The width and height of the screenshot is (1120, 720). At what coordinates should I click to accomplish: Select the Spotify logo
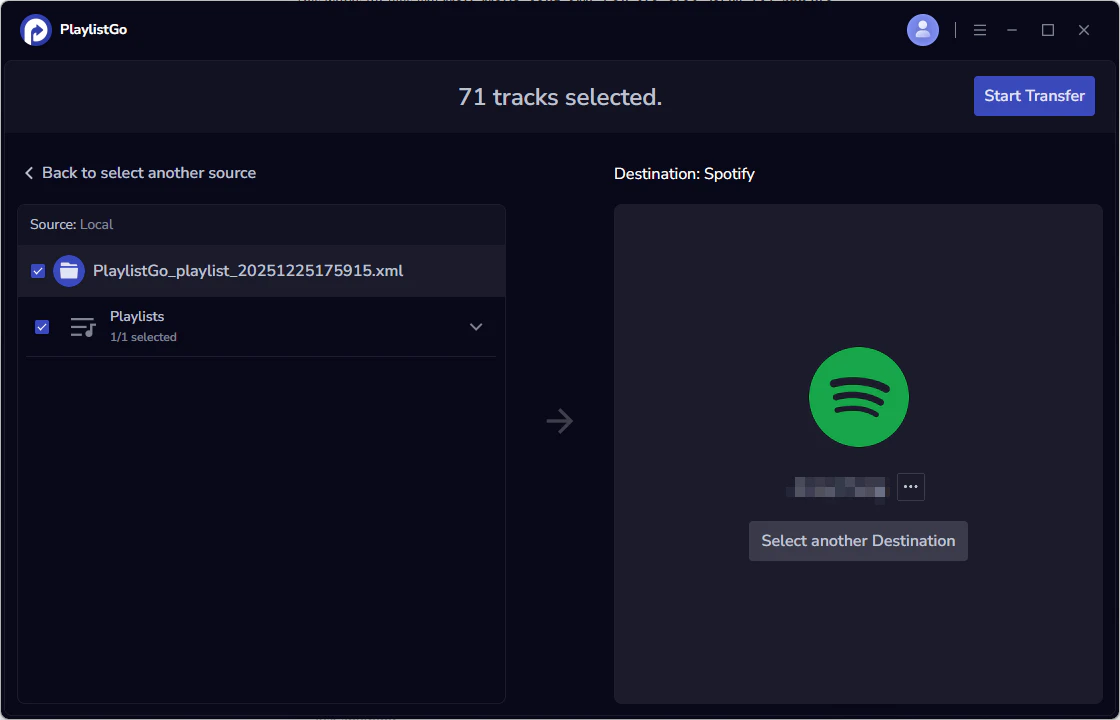click(x=858, y=397)
